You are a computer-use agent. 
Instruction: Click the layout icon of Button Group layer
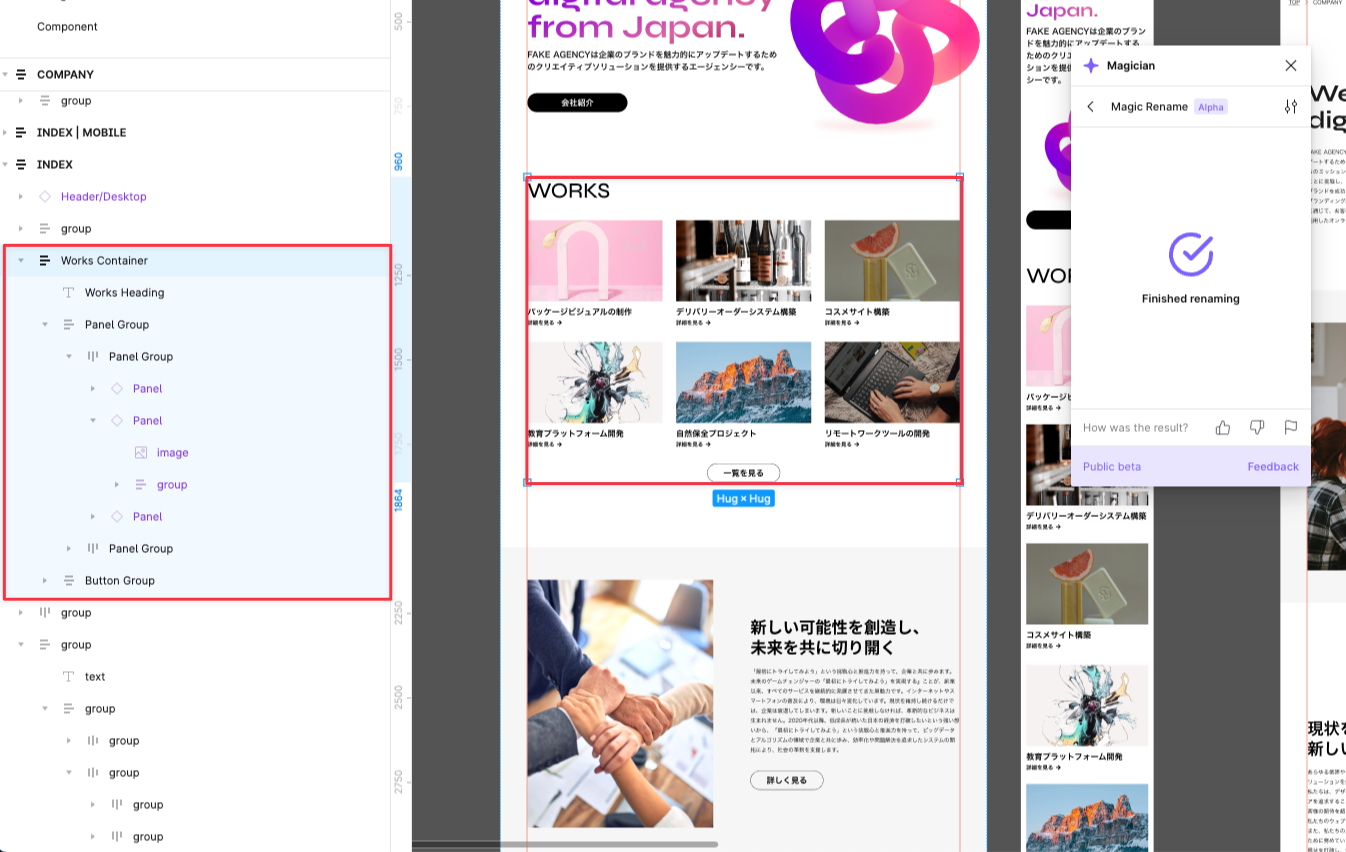(x=69, y=580)
